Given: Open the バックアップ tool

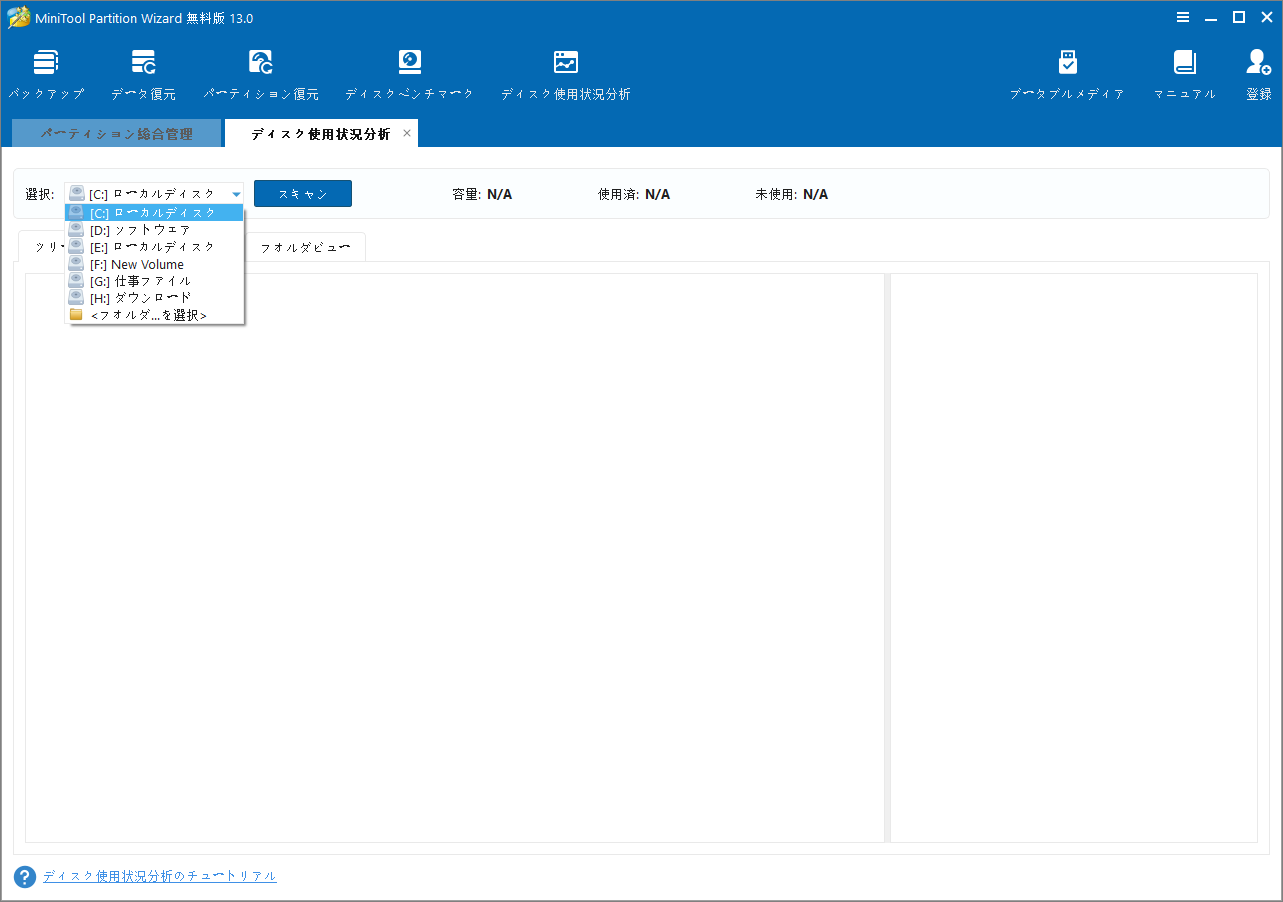Looking at the screenshot, I should click(46, 72).
